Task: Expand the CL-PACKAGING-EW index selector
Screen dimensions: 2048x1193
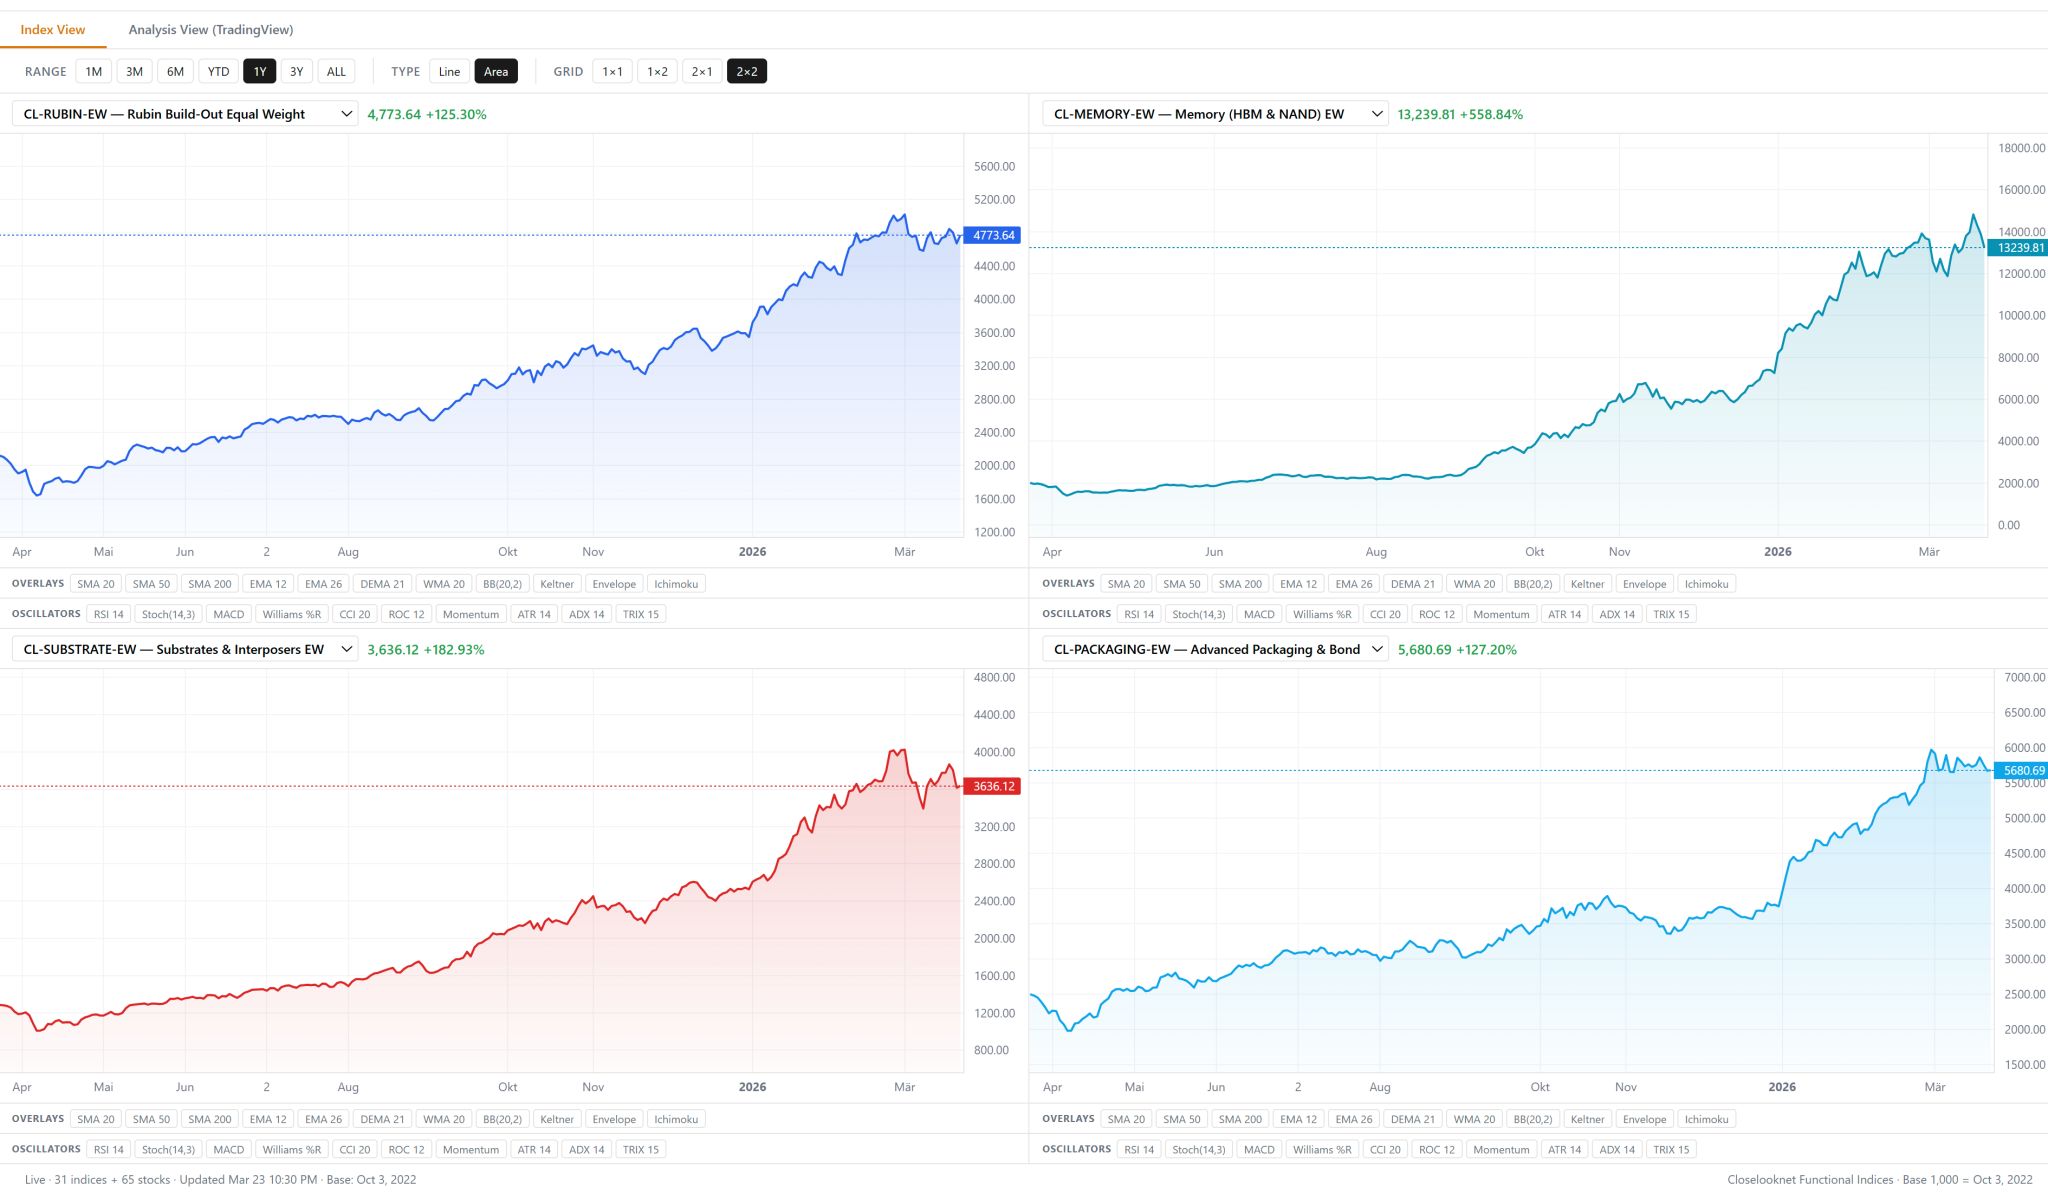Action: click(1214, 649)
